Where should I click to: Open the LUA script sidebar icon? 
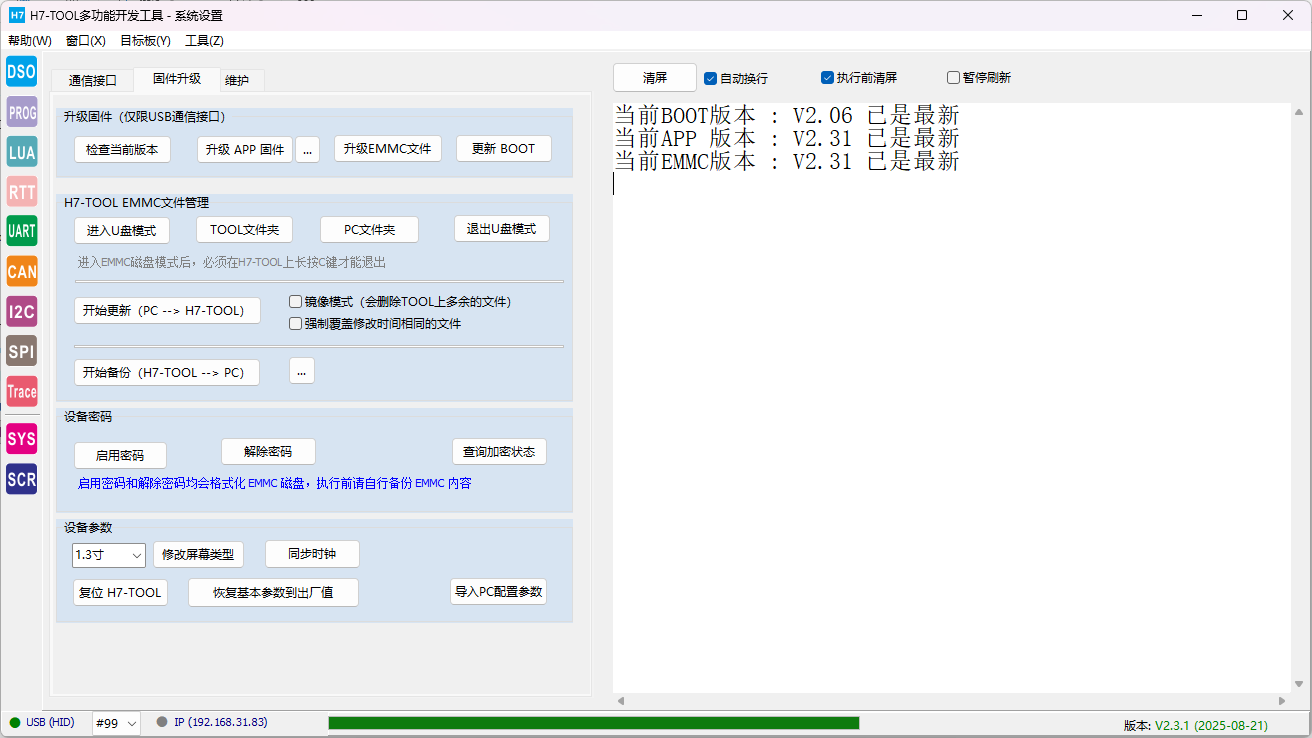pos(21,152)
